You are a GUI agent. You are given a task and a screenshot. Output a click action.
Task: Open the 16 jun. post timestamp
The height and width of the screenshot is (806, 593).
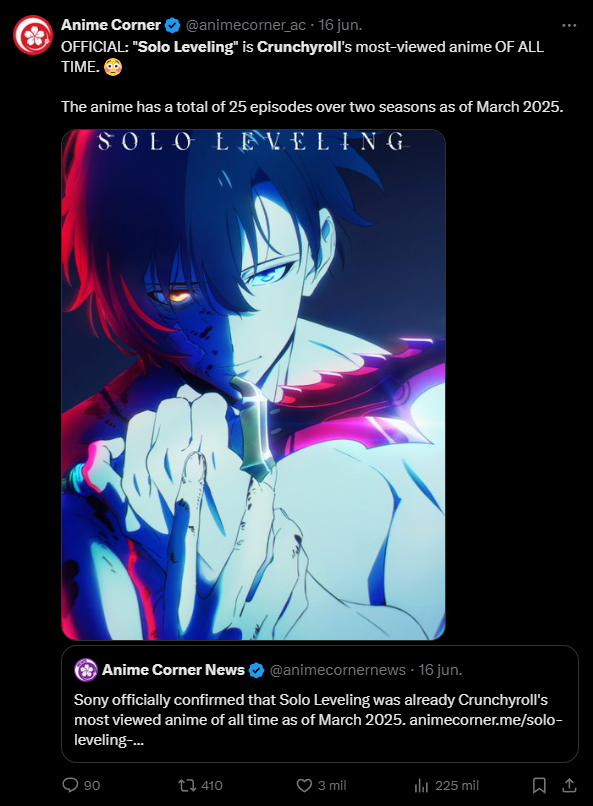coord(340,25)
